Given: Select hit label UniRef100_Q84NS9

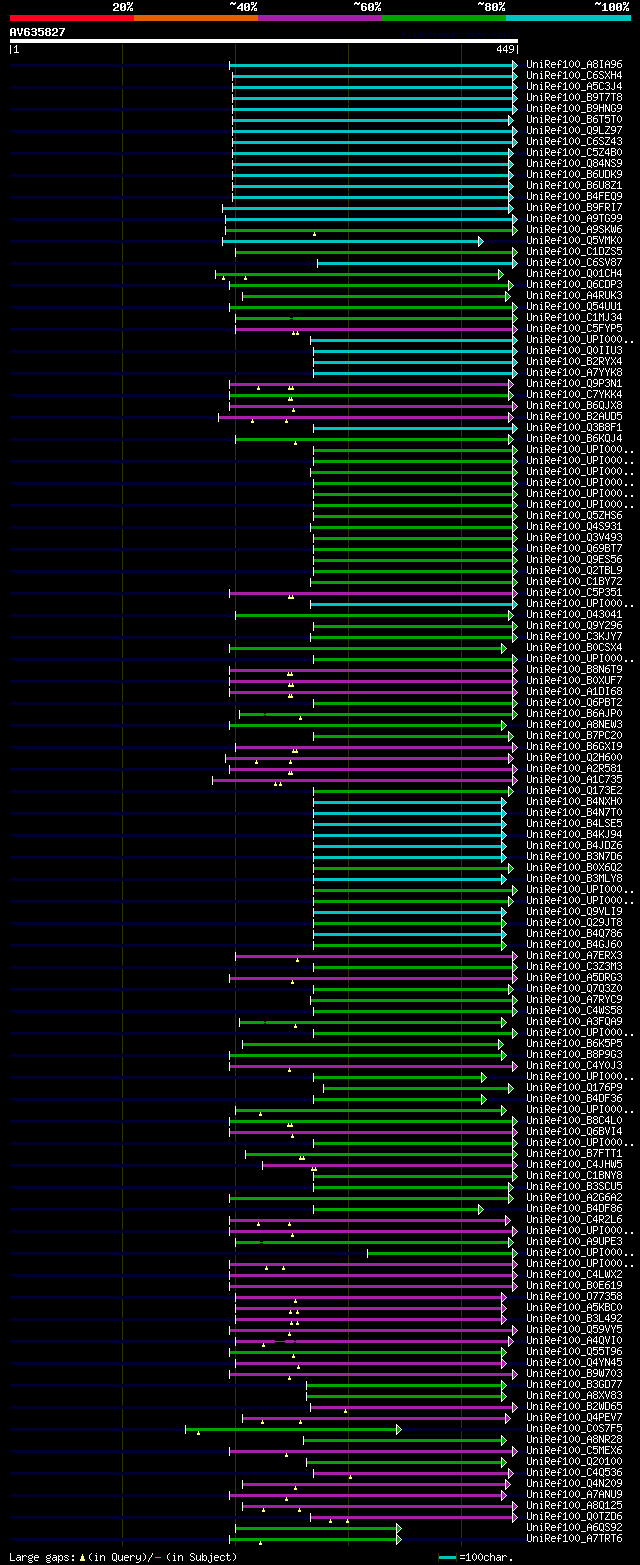Looking at the screenshot, I should click(x=574, y=163).
